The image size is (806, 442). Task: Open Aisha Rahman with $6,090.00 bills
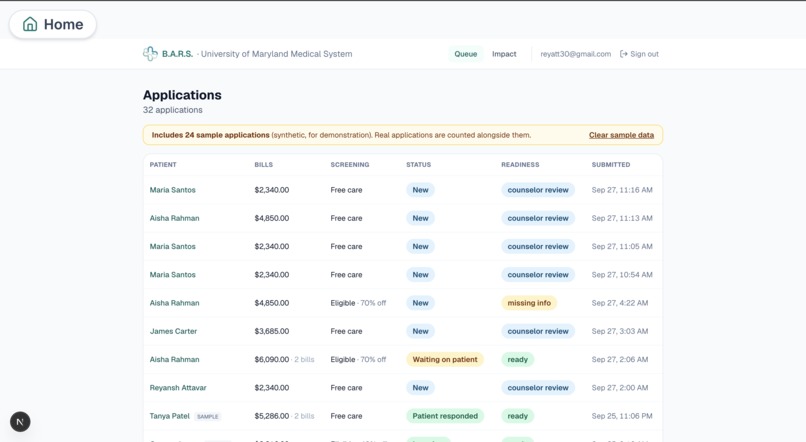click(x=174, y=359)
